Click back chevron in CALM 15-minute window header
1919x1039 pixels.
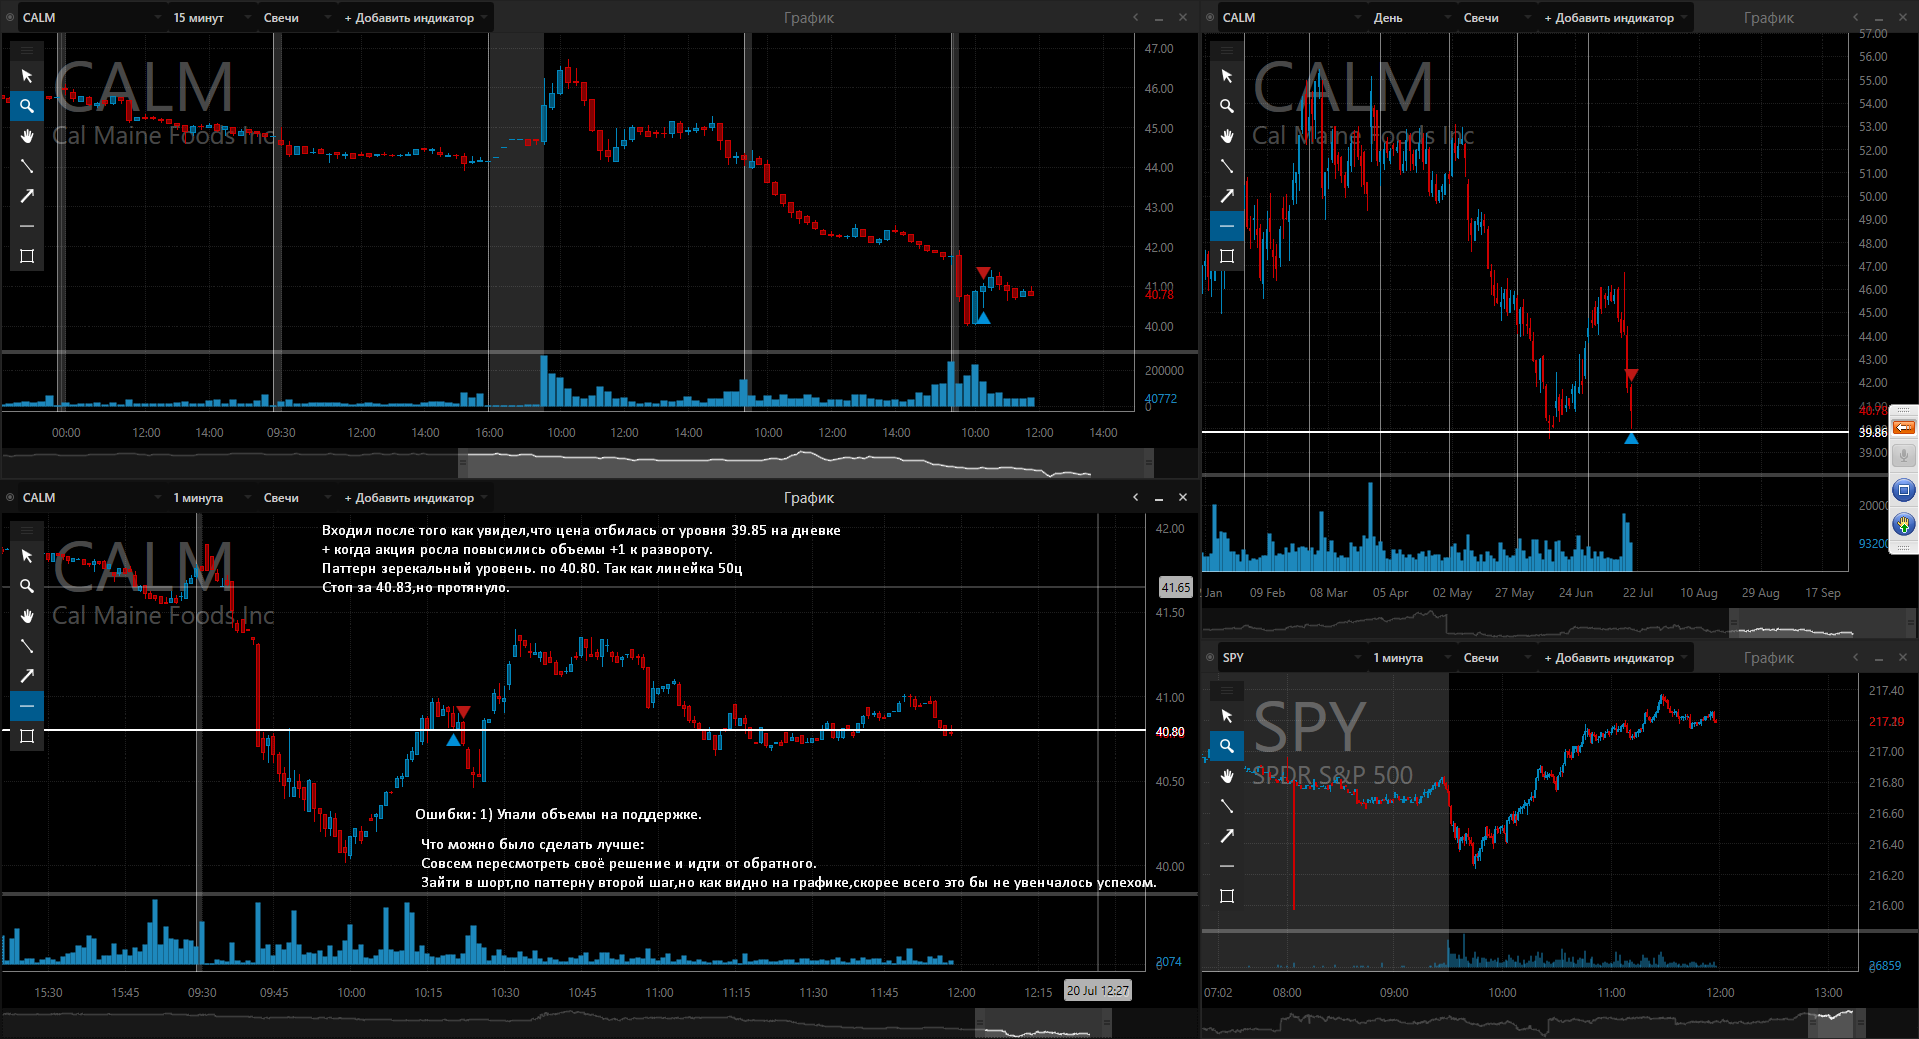click(x=1135, y=17)
